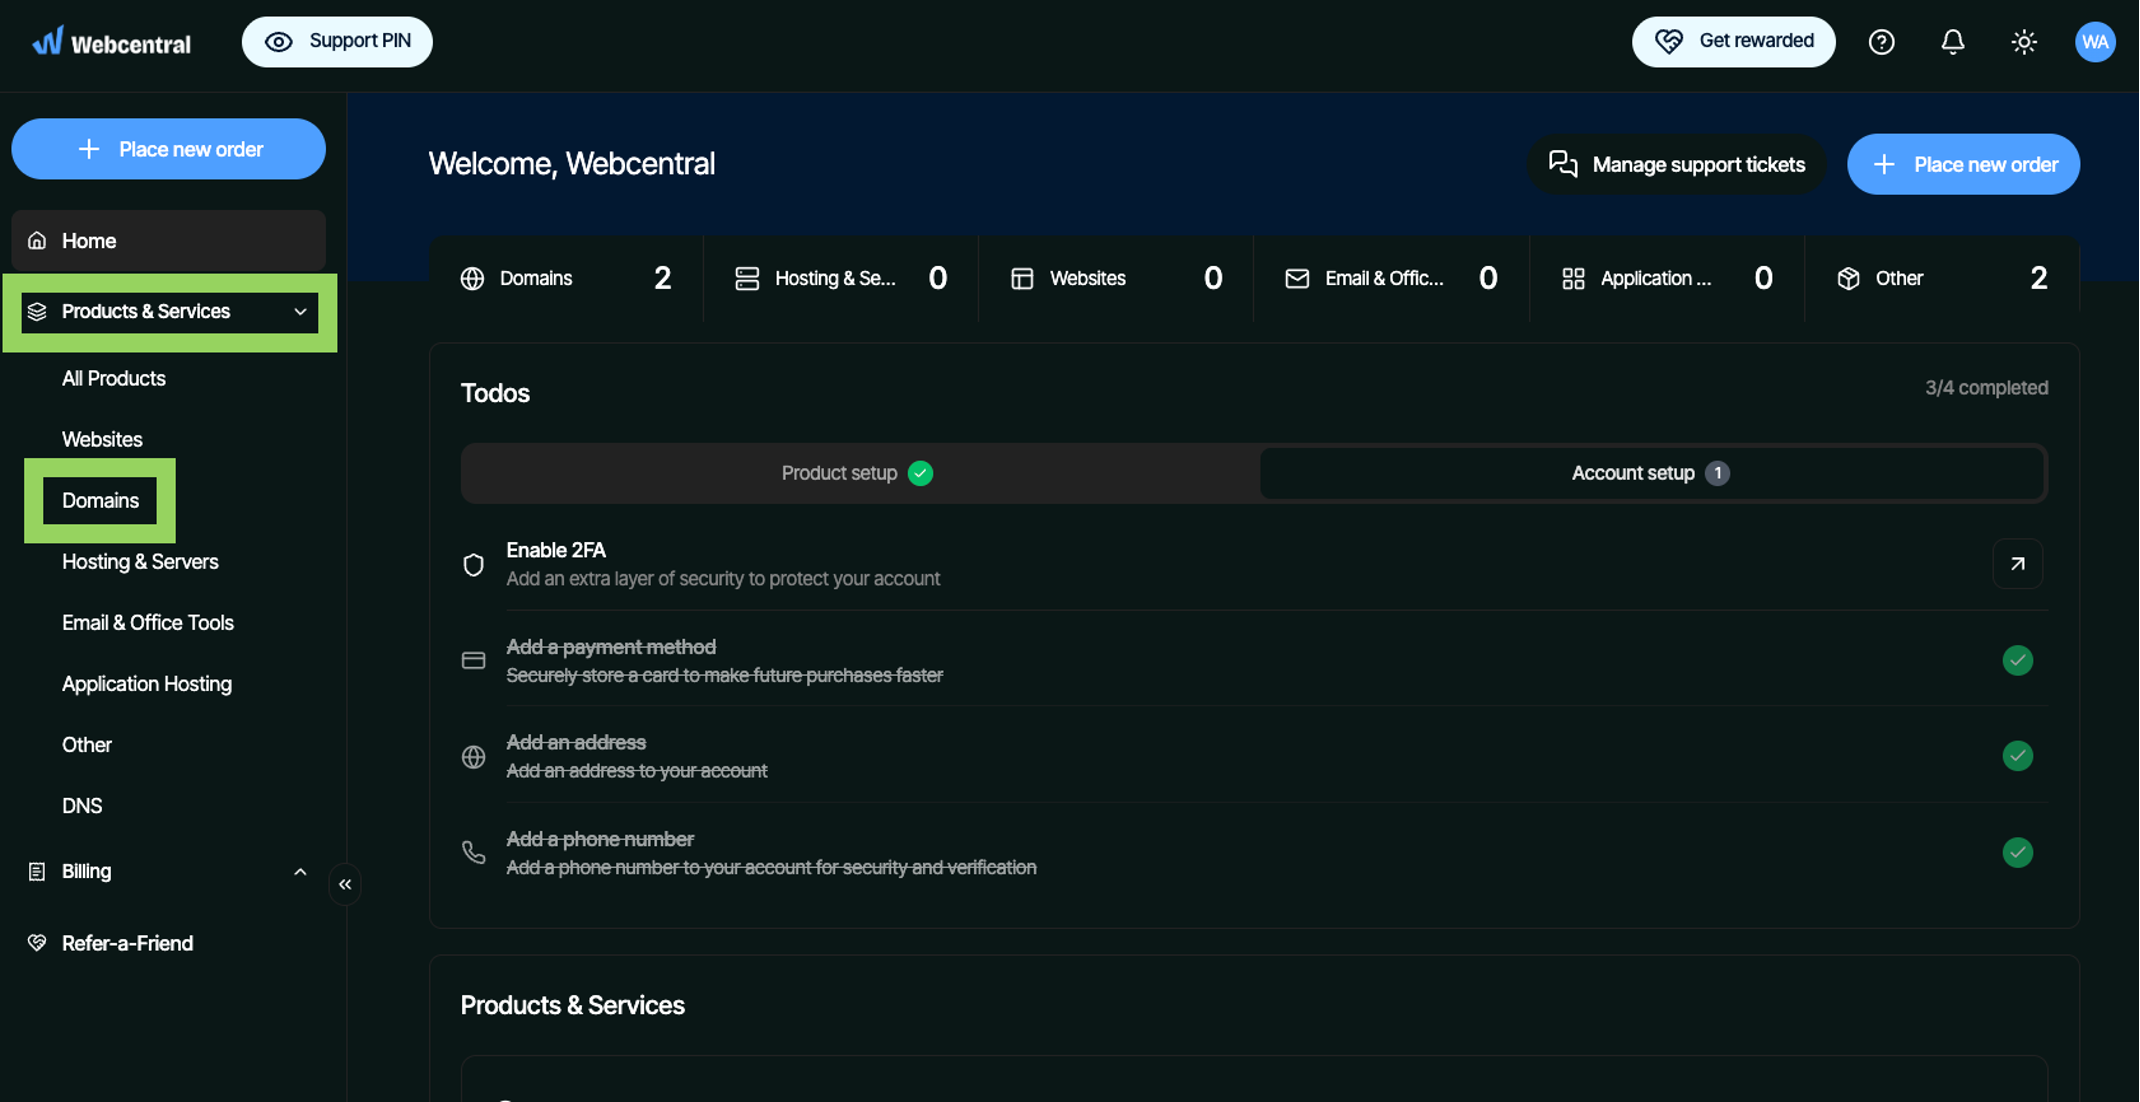Image resolution: width=2140 pixels, height=1102 pixels.
Task: Click the sidebar Place new order button
Action: [168, 149]
